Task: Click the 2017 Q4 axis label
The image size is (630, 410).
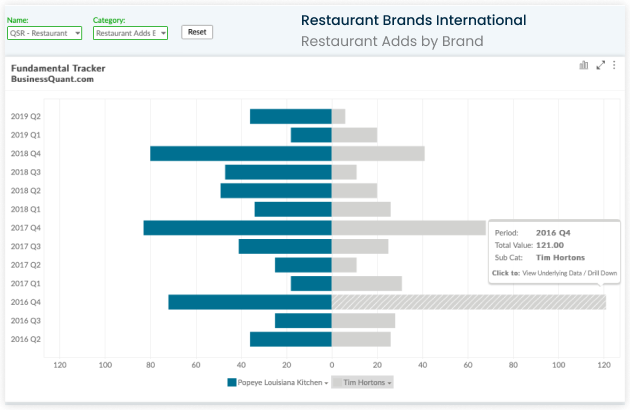Action: (x=26, y=228)
